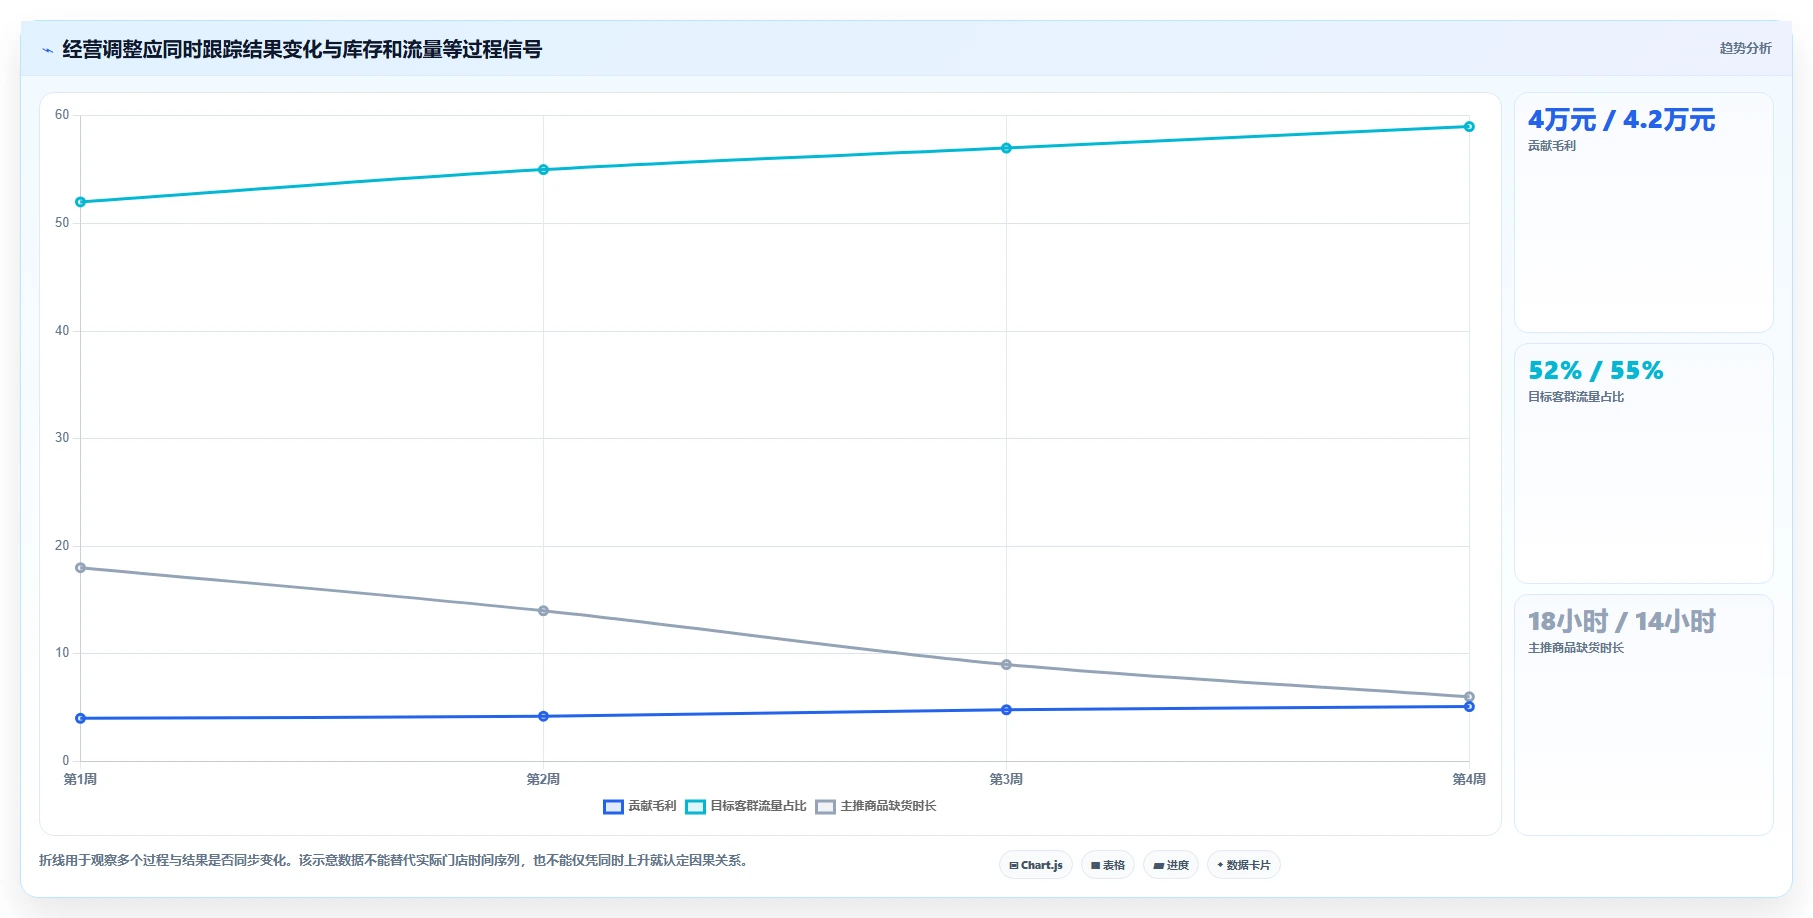Click the 第1周 point on 目标客群流量占比 line
Image resolution: width=1813 pixels, height=918 pixels.
click(x=81, y=202)
